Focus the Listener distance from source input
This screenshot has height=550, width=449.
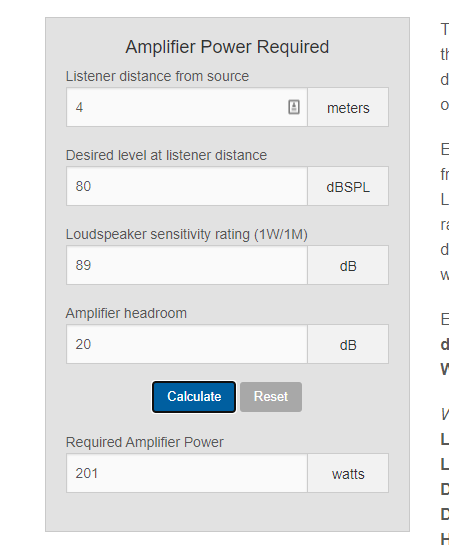point(187,107)
